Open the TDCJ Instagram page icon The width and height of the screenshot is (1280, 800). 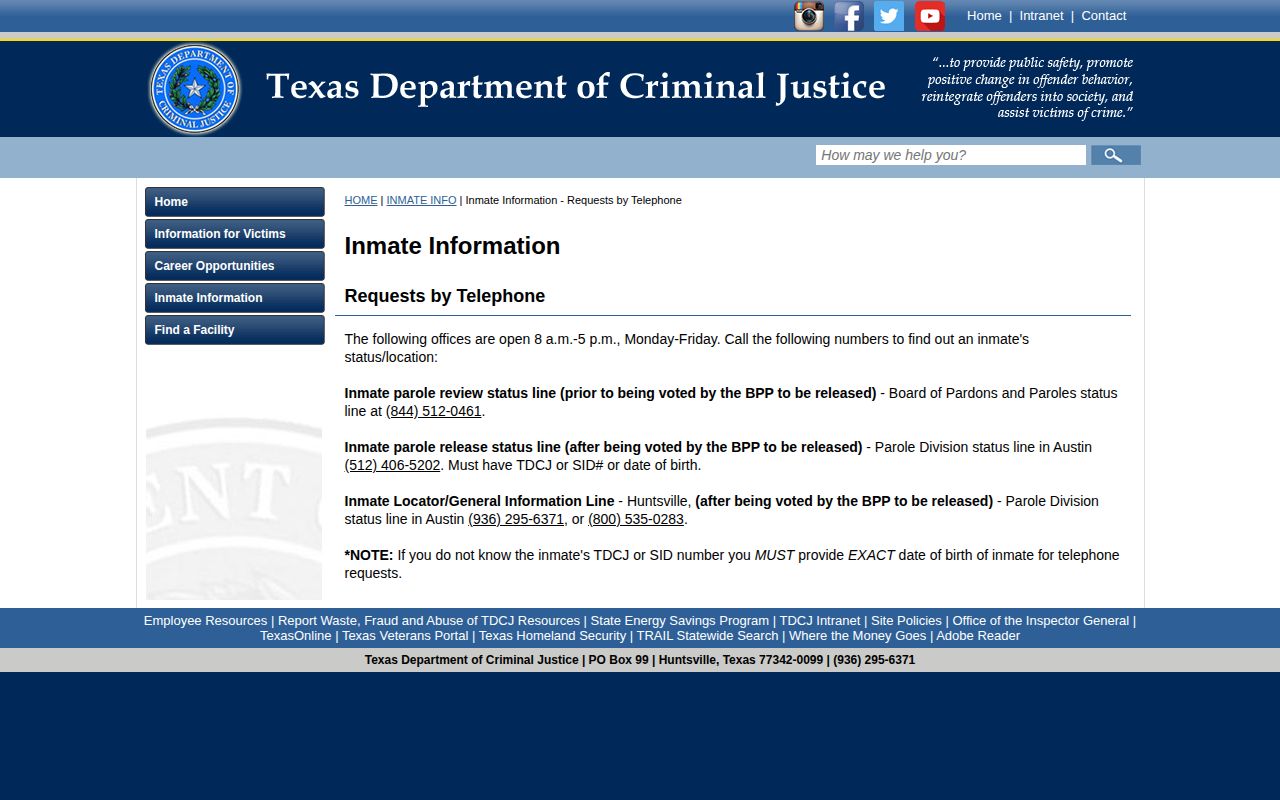click(809, 16)
